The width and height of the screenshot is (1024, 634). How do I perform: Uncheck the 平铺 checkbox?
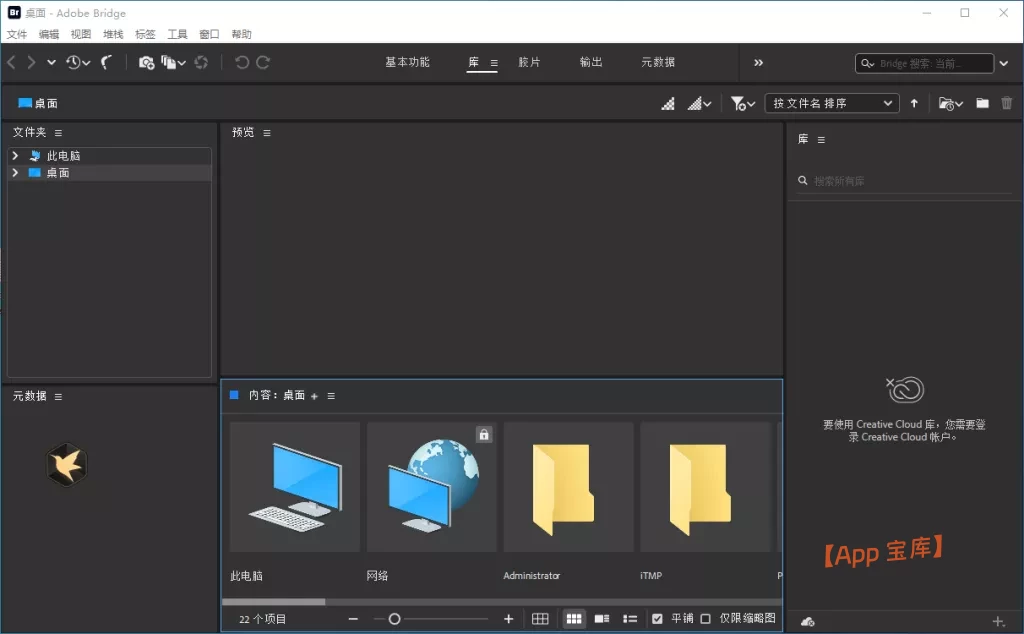pos(657,618)
